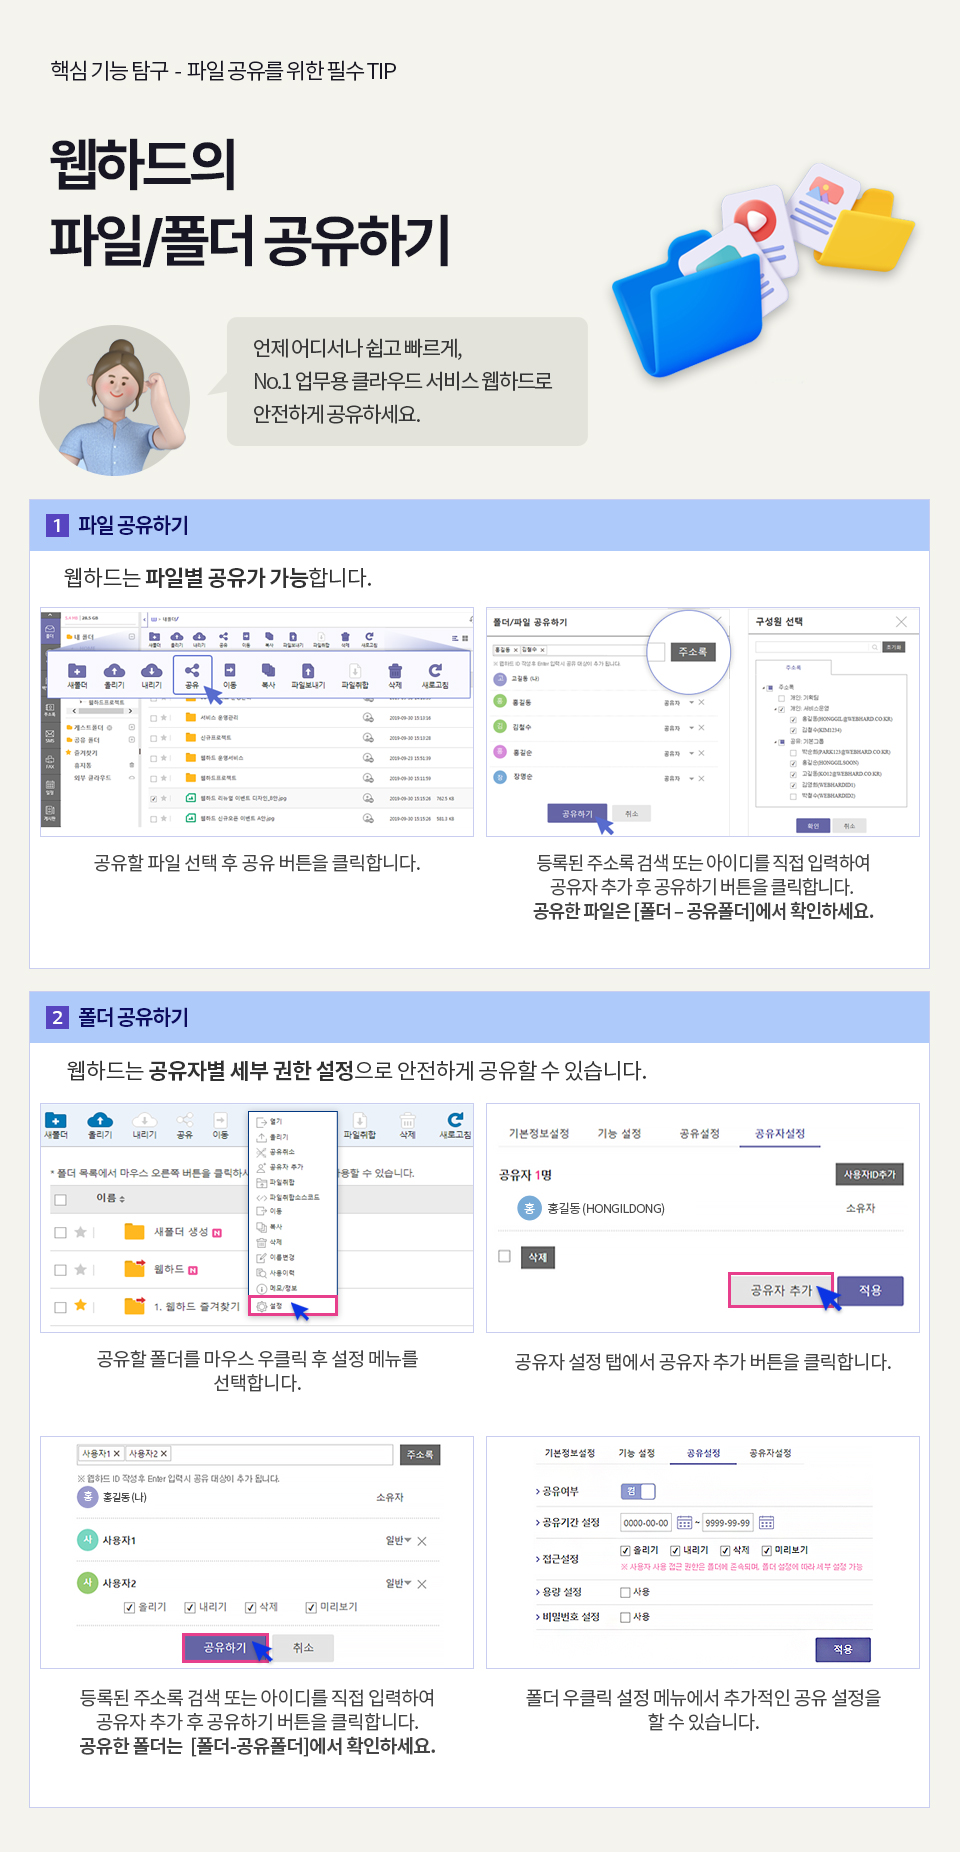Image resolution: width=960 pixels, height=1852 pixels.
Task: Click the 파일취합 icon in the enlarged toolbar
Action: (355, 670)
